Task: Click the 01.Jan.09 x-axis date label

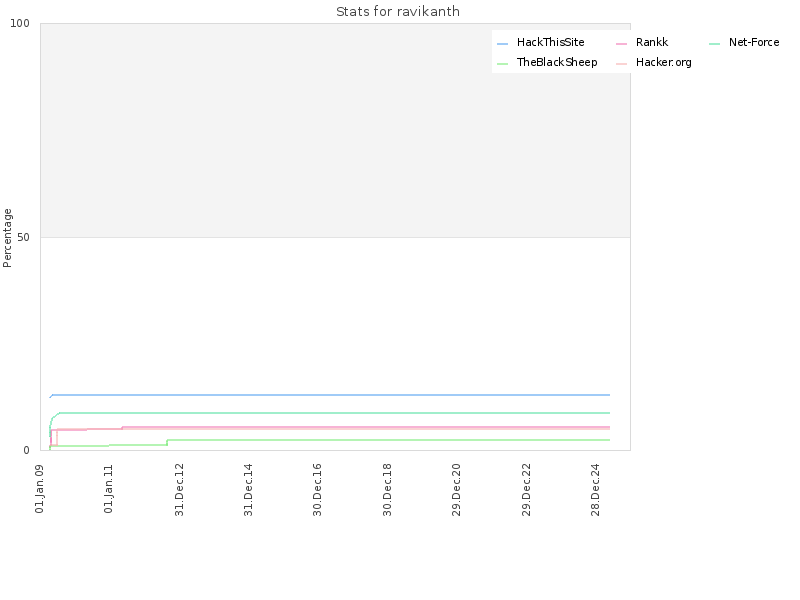Action: point(40,489)
